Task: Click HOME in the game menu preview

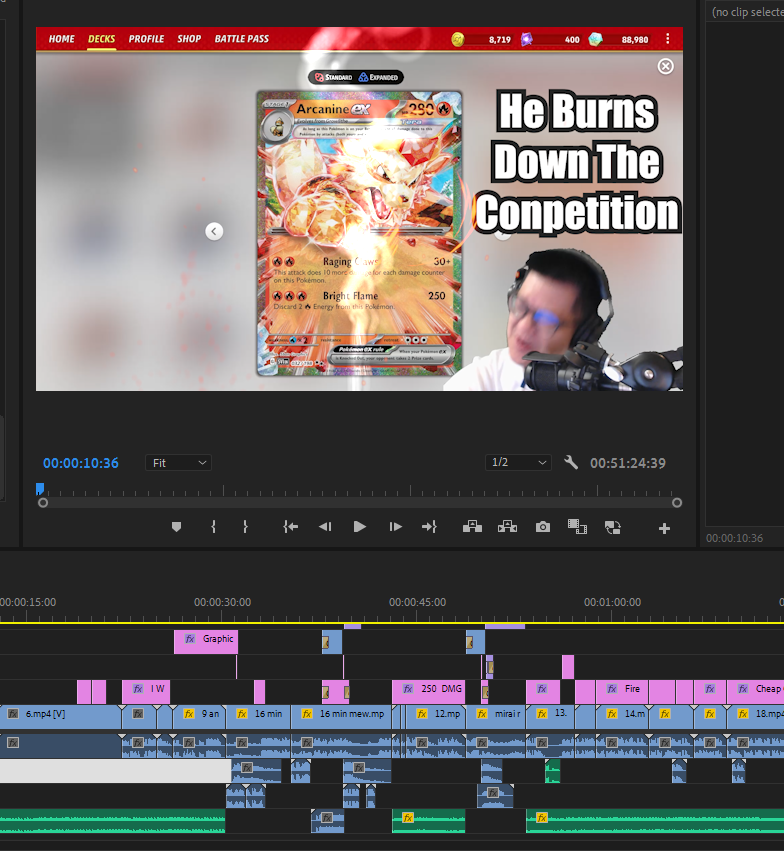Action: pyautogui.click(x=61, y=39)
